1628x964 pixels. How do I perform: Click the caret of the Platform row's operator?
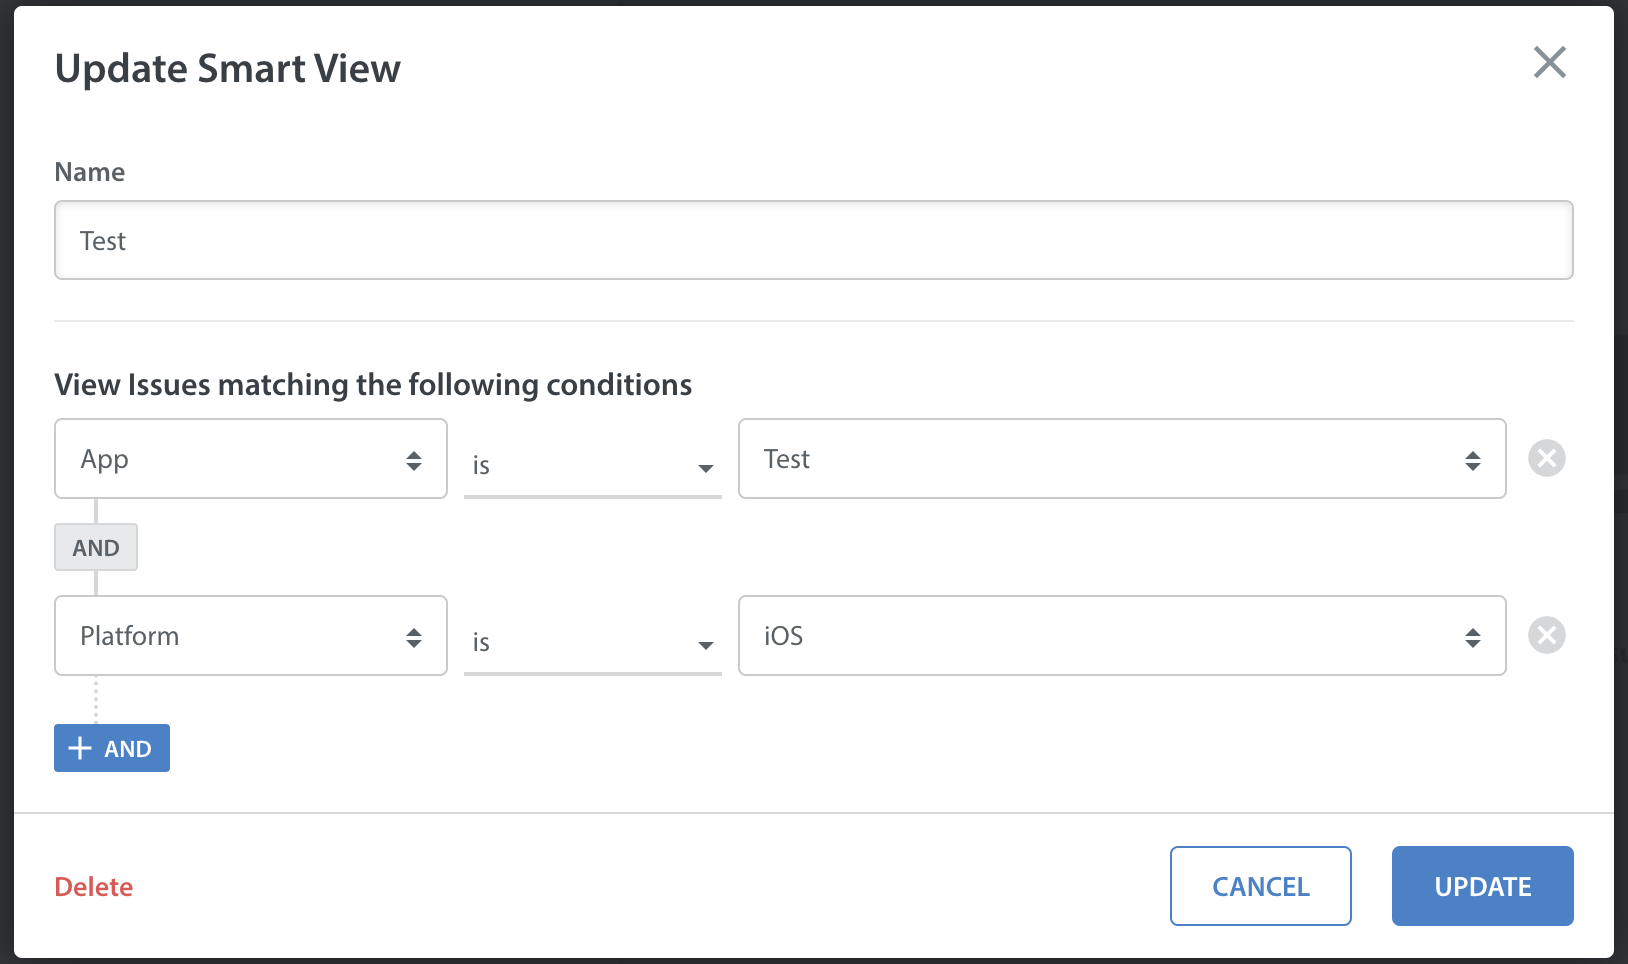coord(706,645)
